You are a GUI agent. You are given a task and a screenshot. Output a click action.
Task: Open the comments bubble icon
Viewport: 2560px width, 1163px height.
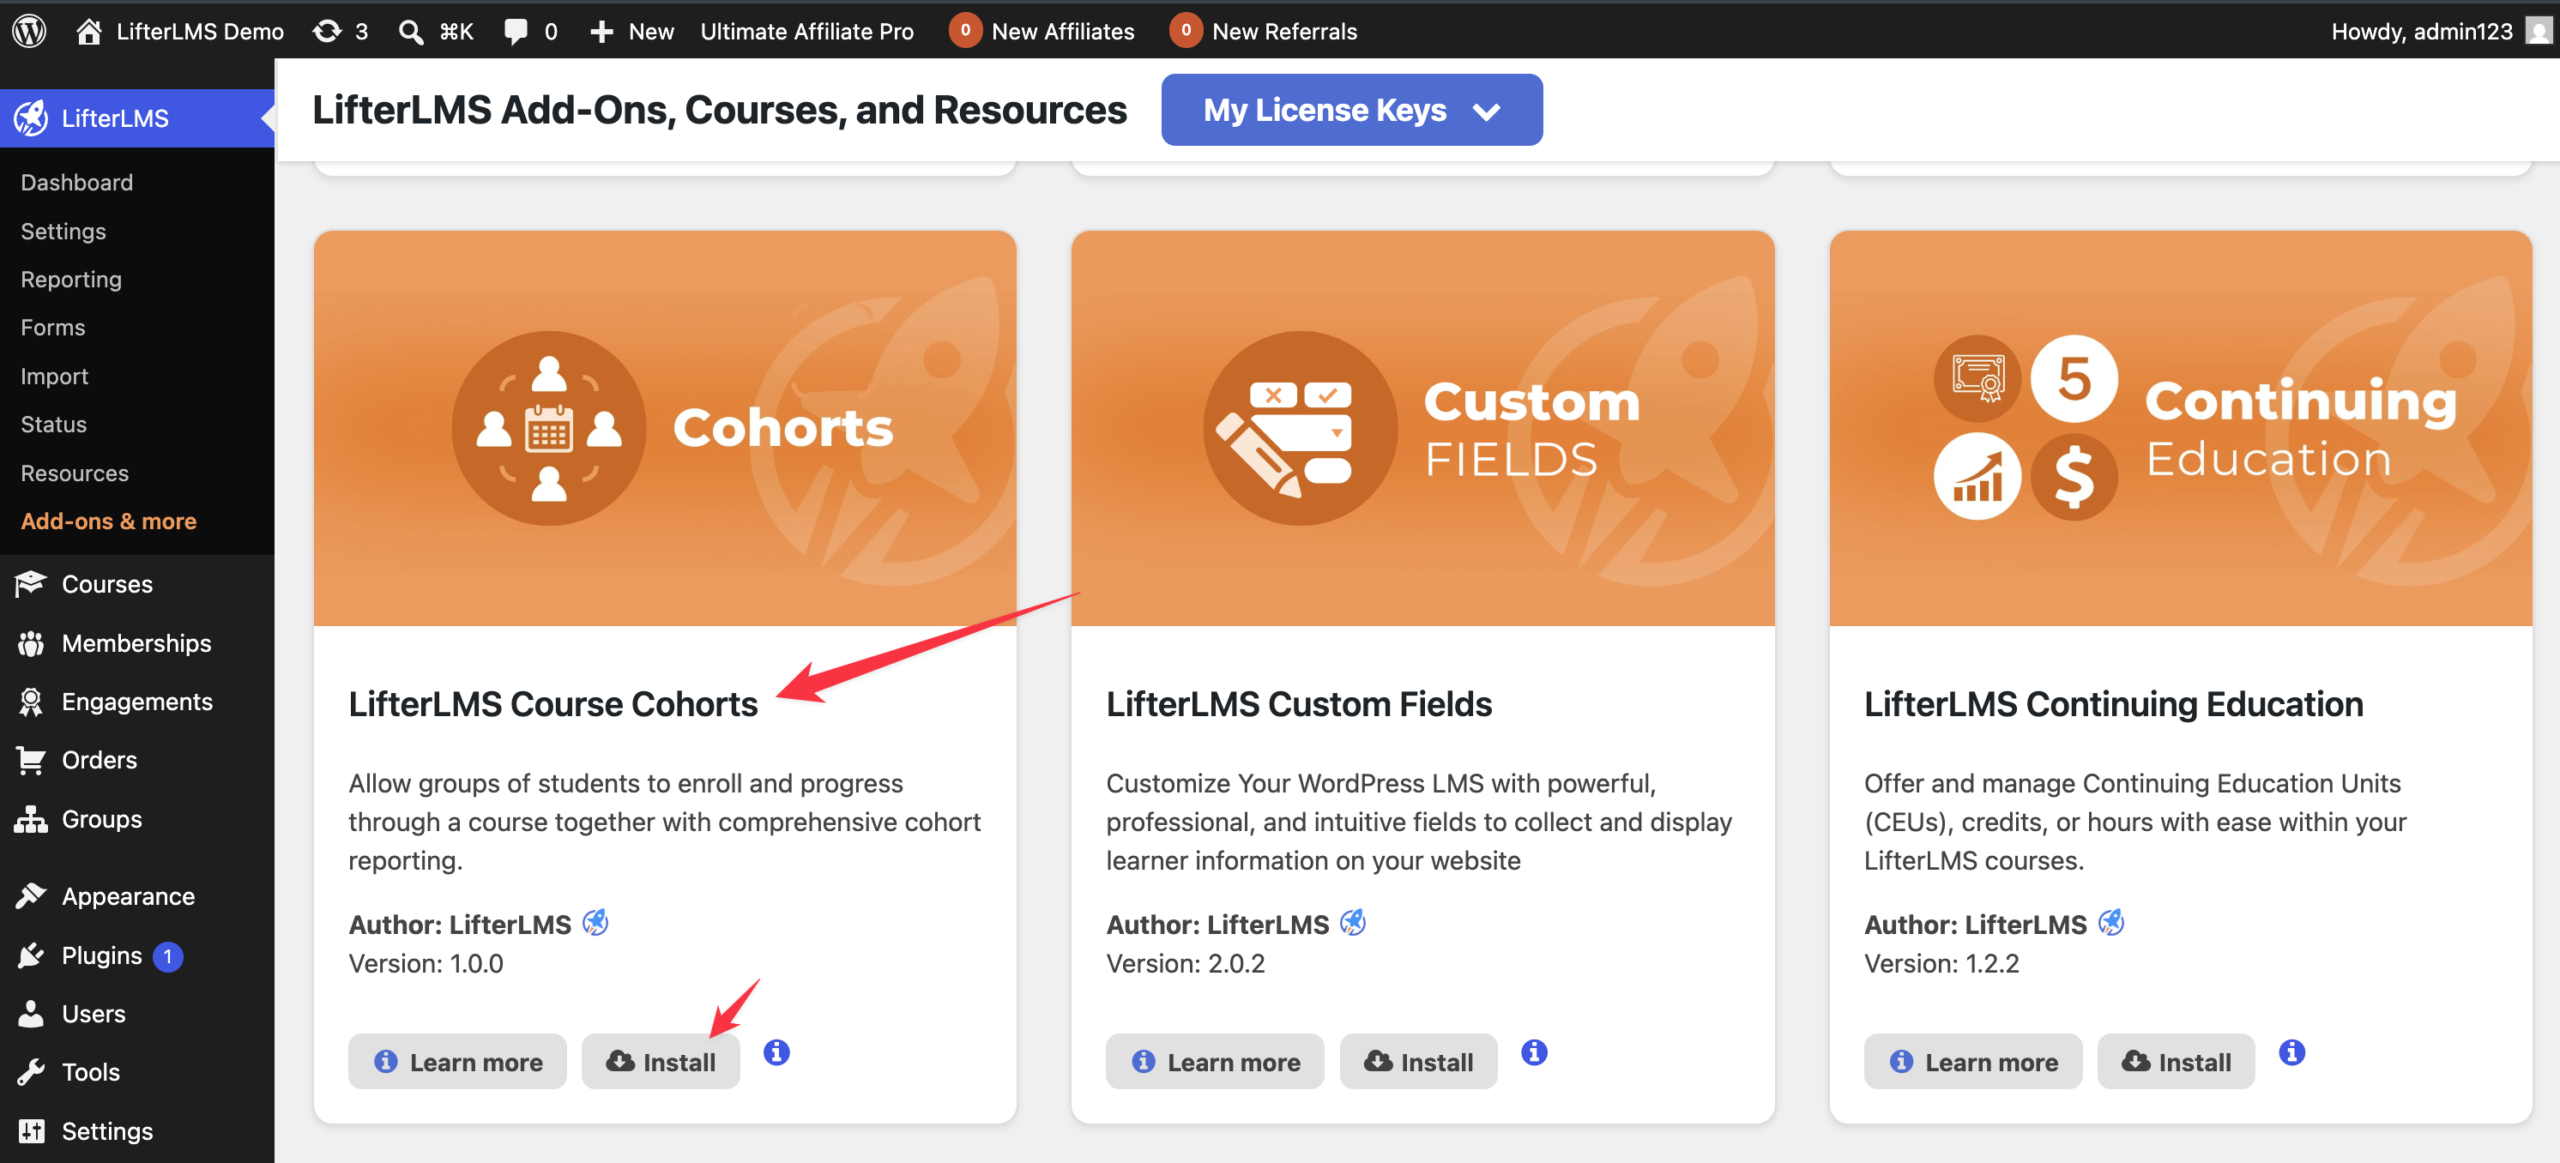(516, 31)
